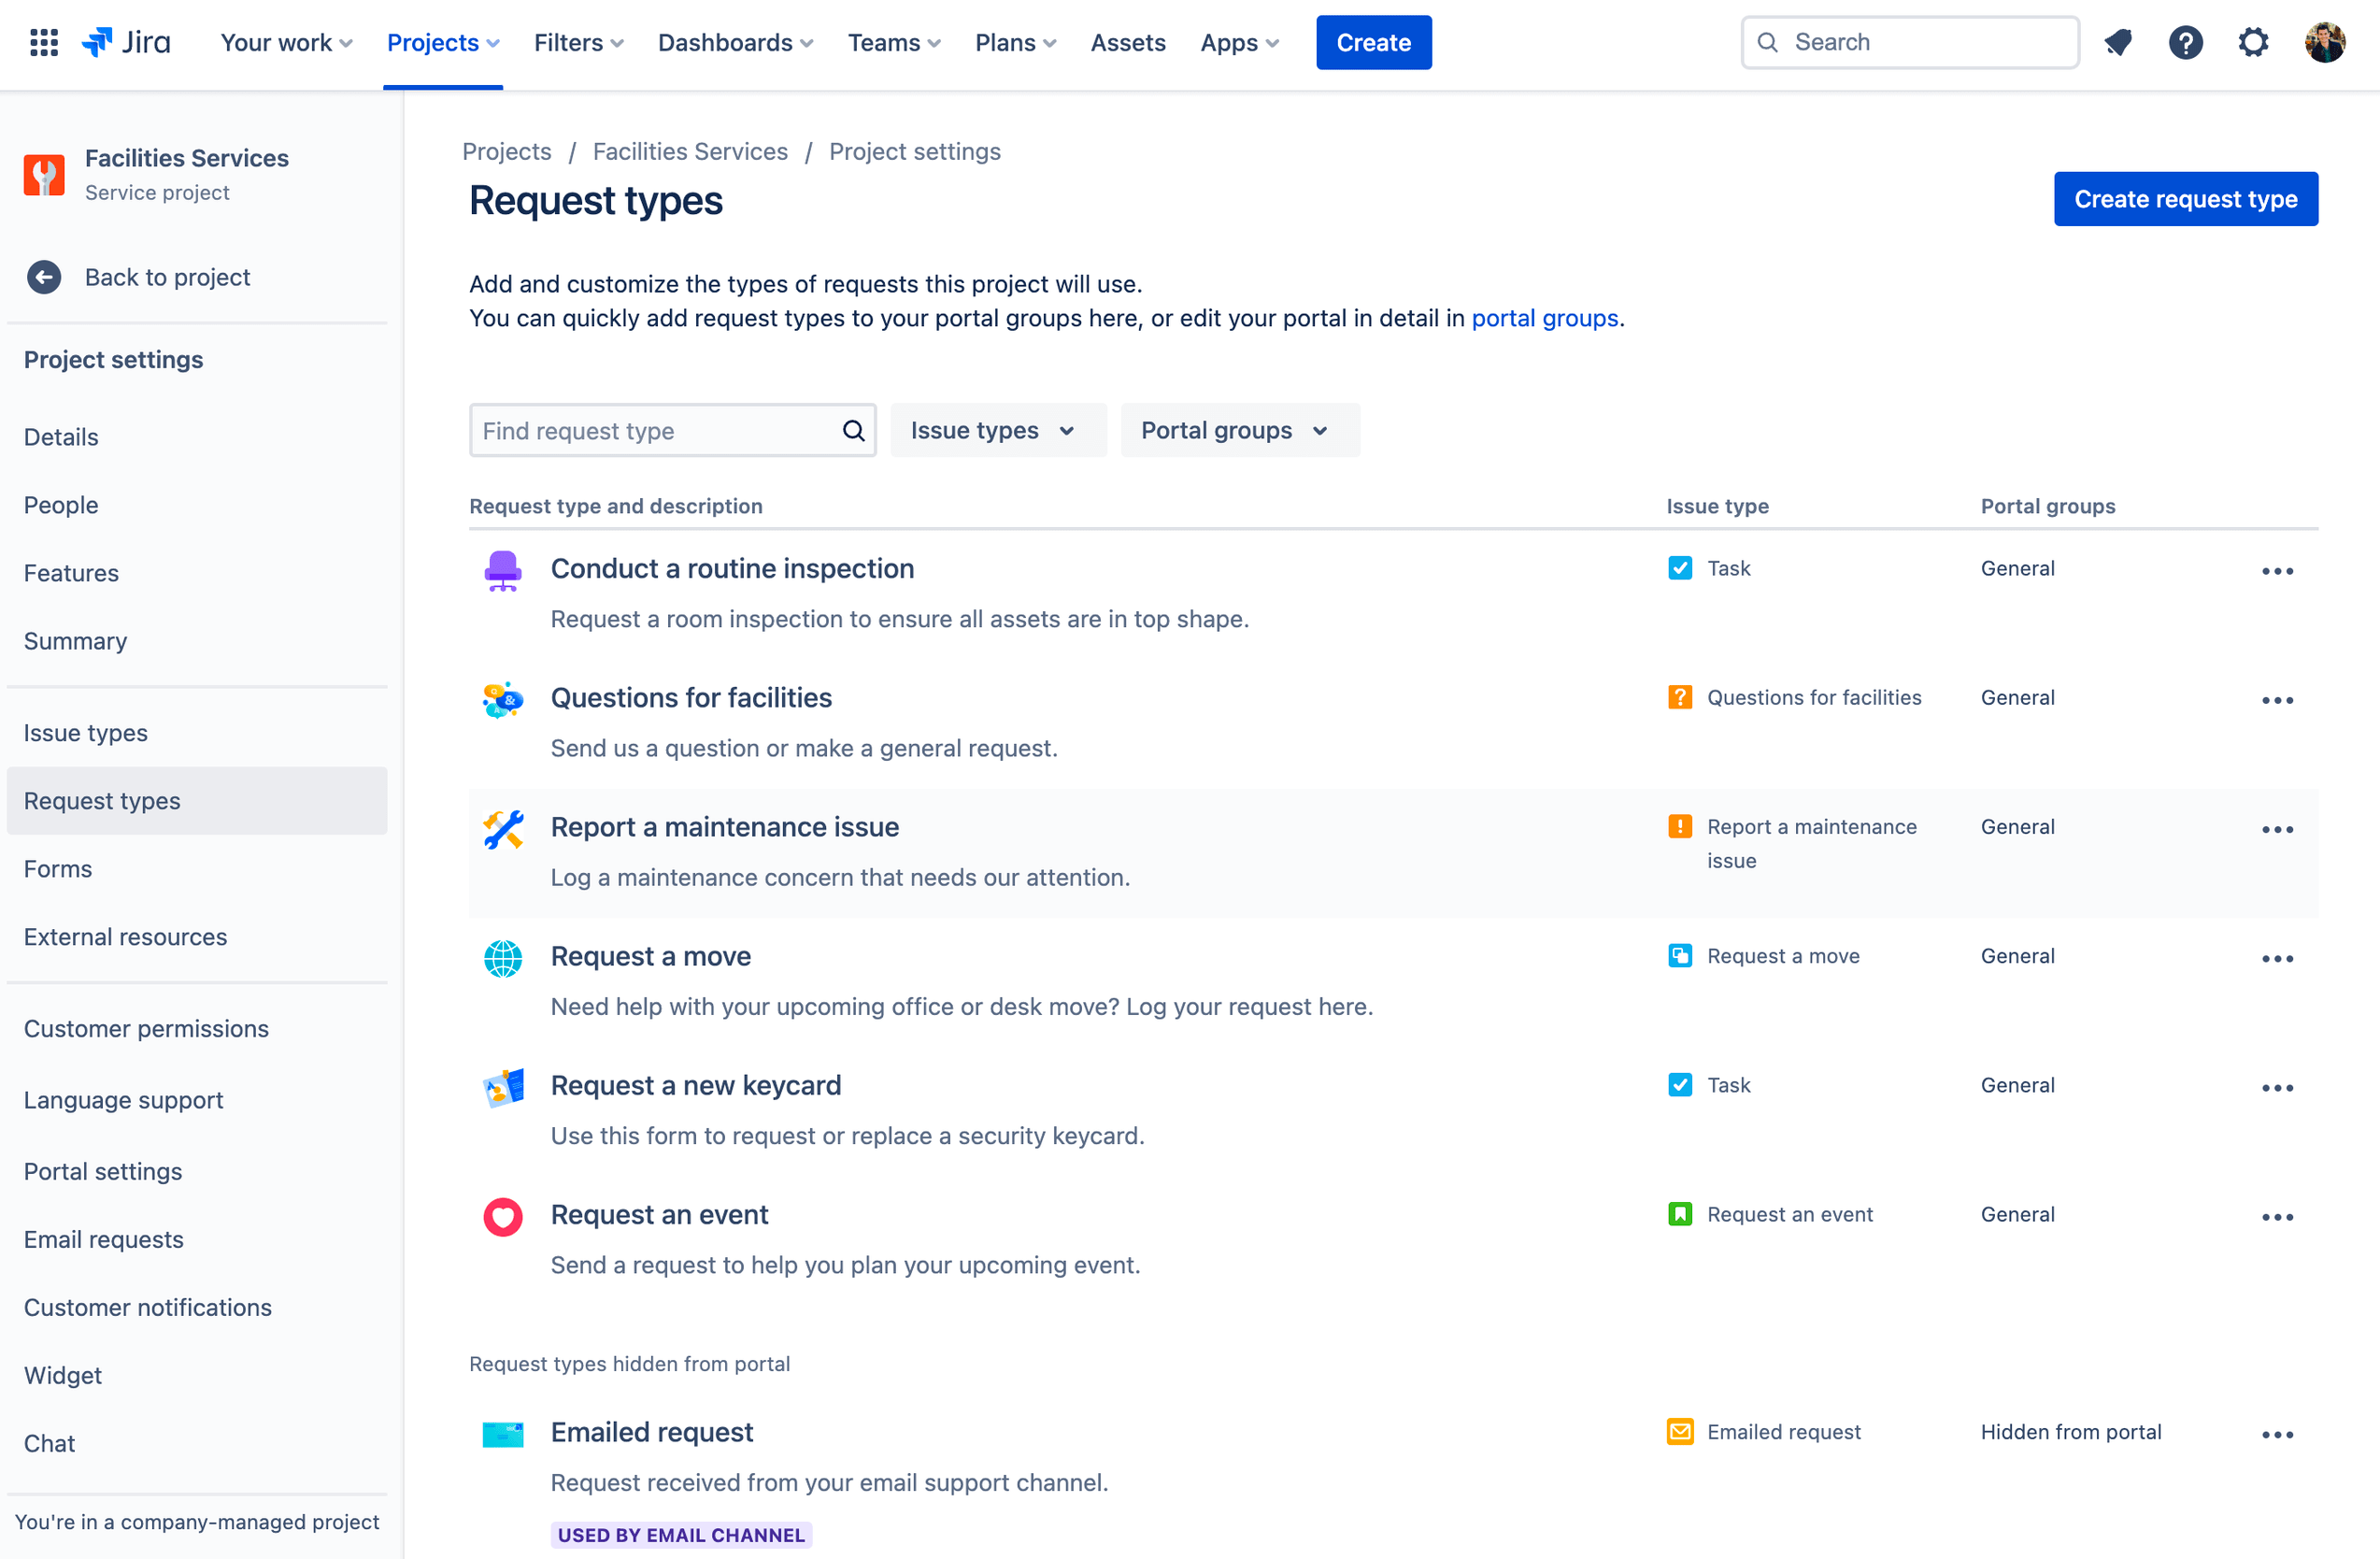Select Request types in project settings sidebar
This screenshot has height=1559, width=2380.
101,800
